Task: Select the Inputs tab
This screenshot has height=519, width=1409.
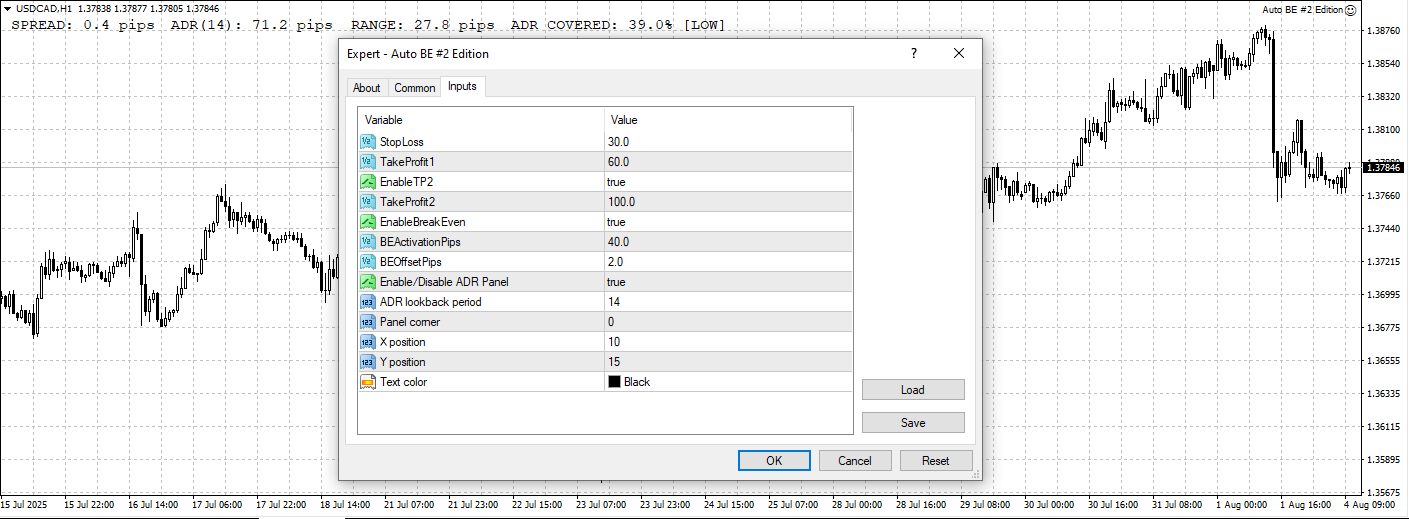Action: [x=462, y=87]
